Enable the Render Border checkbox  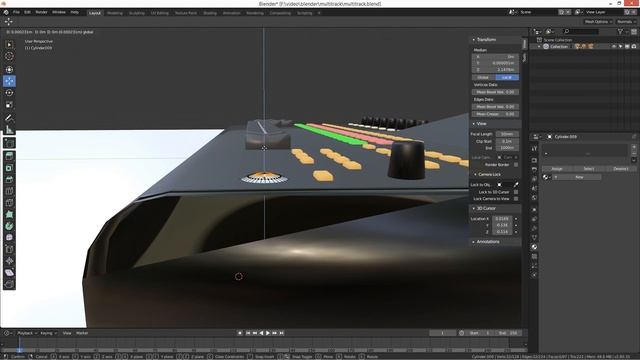coord(516,164)
